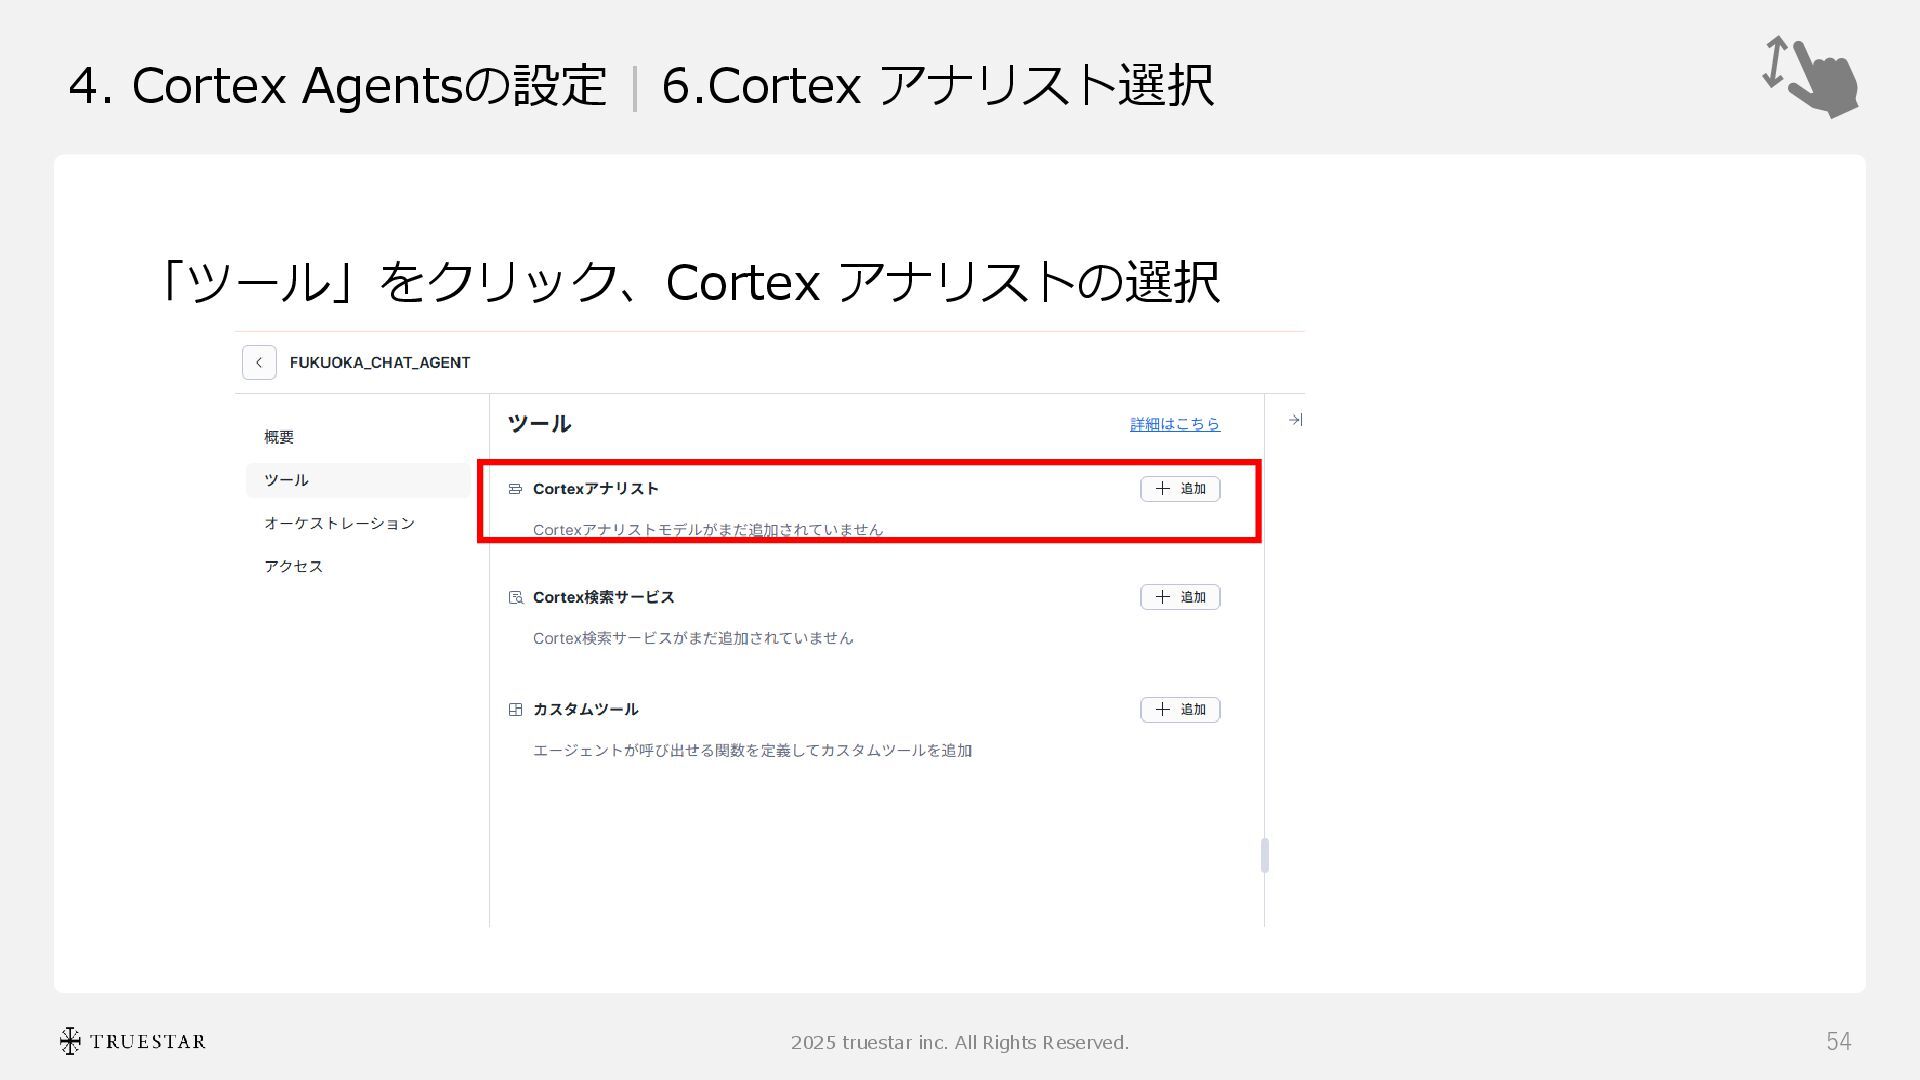Screen dimensions: 1920x1080
Task: Click the FUKUOKA_CHAT_AGENT title
Action: [x=380, y=363]
